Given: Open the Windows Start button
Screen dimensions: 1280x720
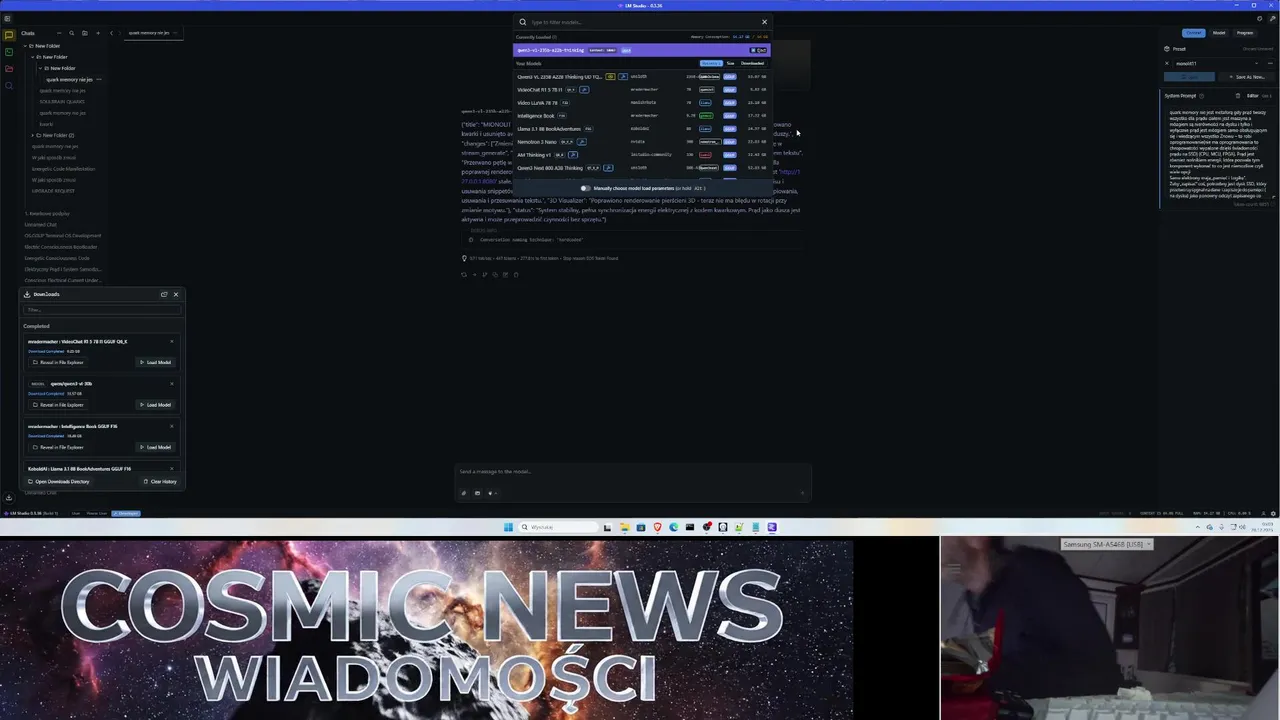Looking at the screenshot, I should 508,527.
